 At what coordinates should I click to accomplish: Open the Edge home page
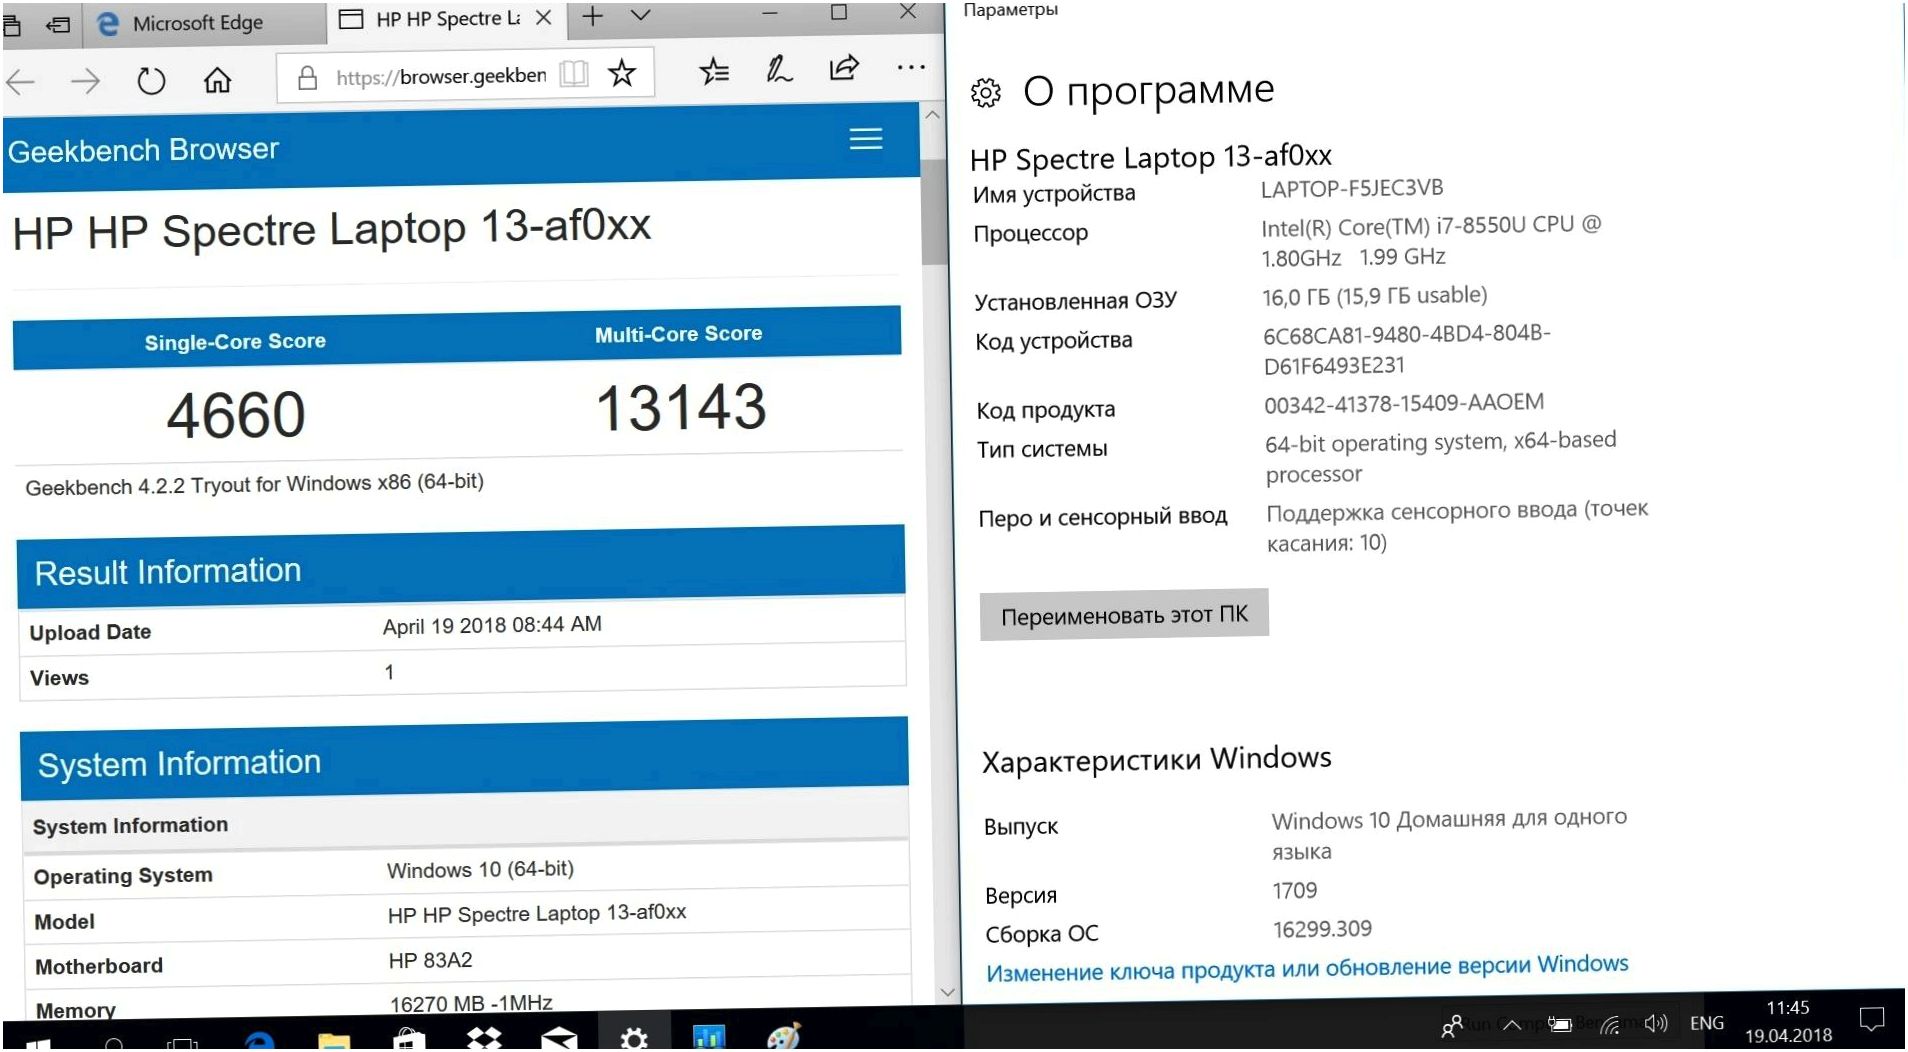point(217,79)
